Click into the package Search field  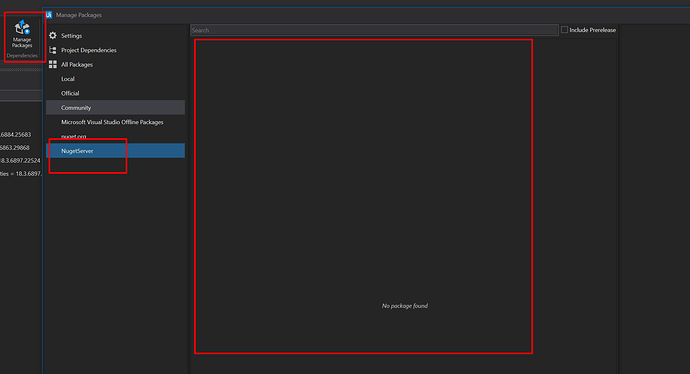374,30
